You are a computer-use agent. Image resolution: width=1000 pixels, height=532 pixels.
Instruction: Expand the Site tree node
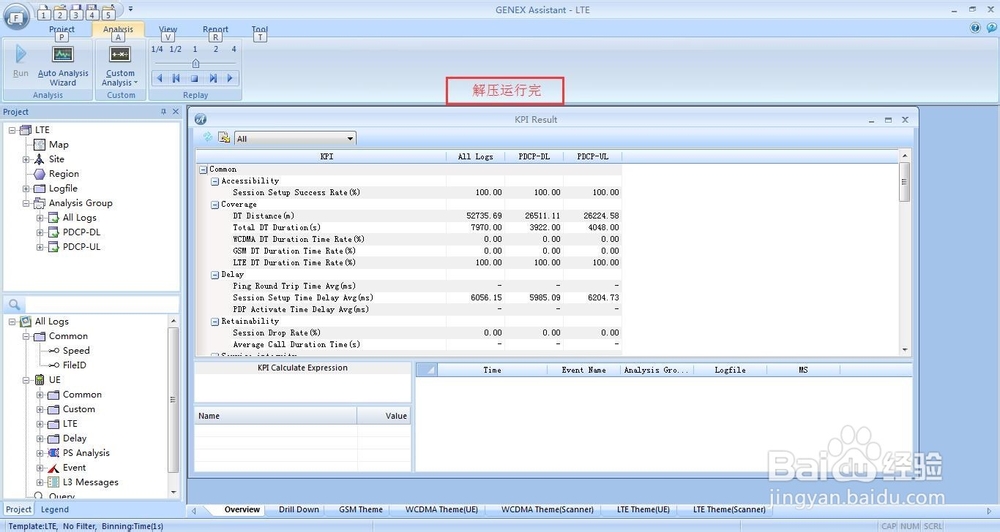click(26, 159)
